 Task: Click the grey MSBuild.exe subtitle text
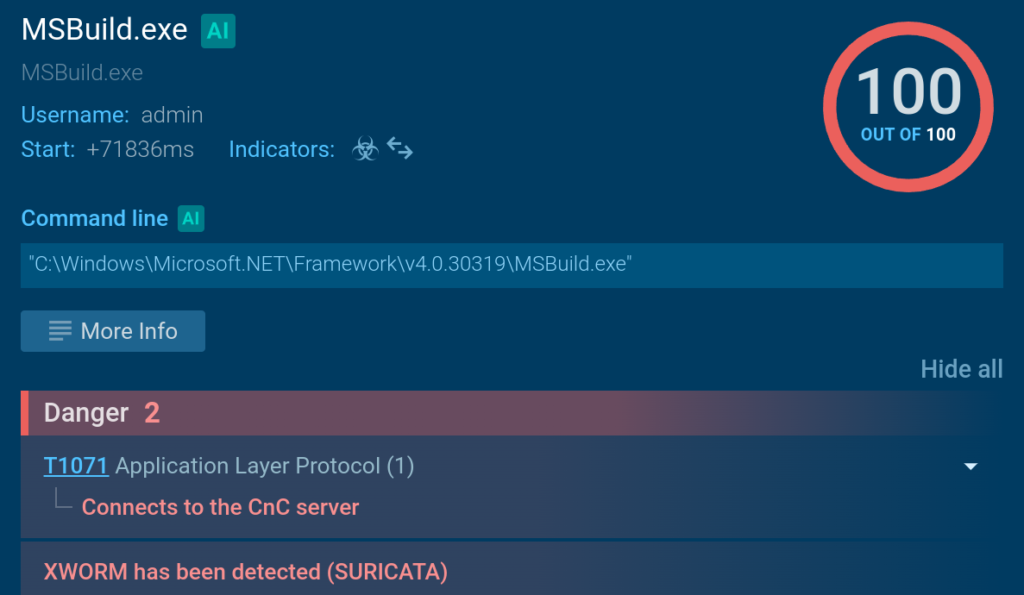click(82, 73)
